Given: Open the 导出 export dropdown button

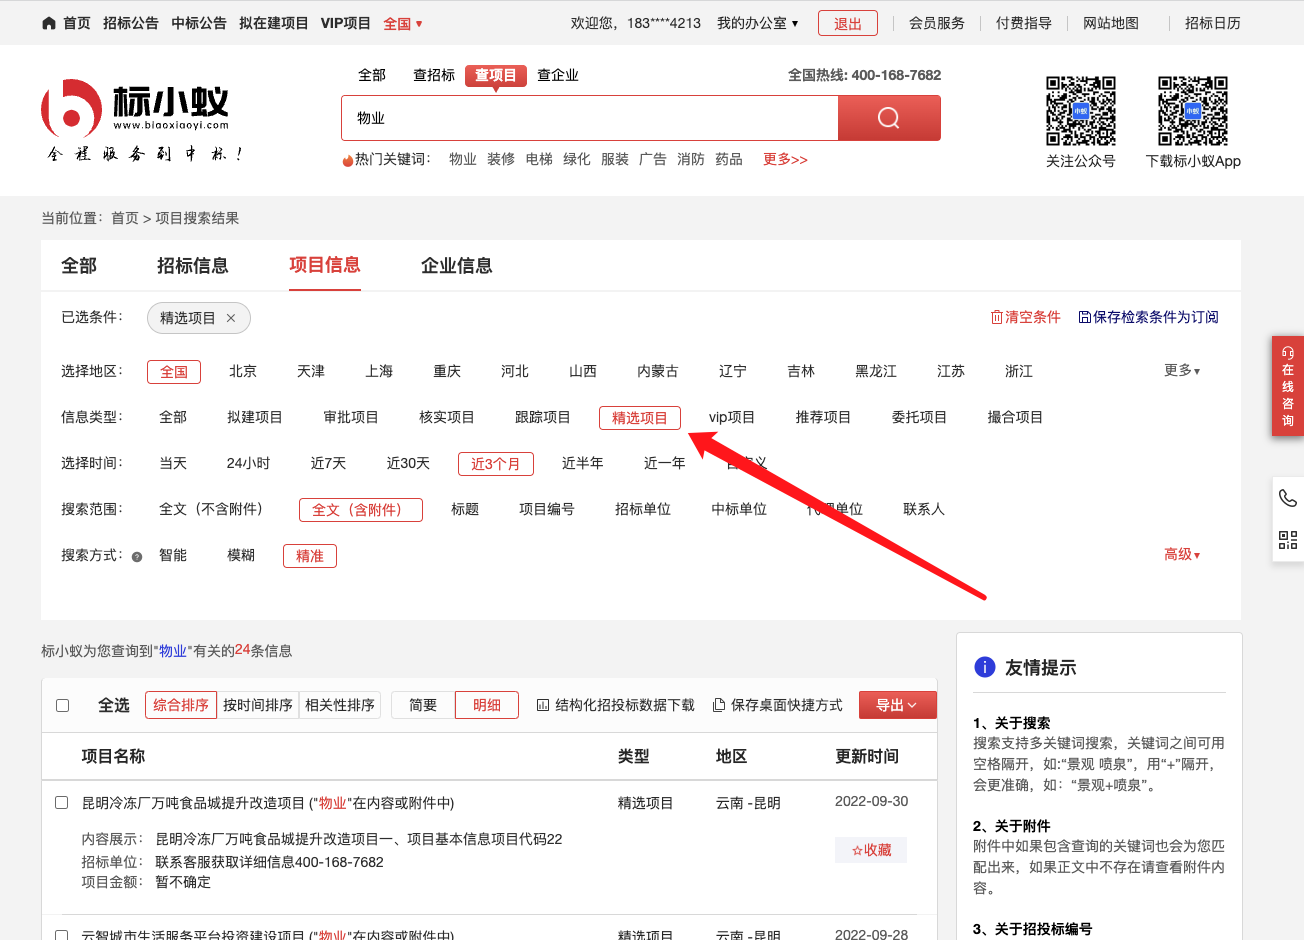Looking at the screenshot, I should coord(897,705).
